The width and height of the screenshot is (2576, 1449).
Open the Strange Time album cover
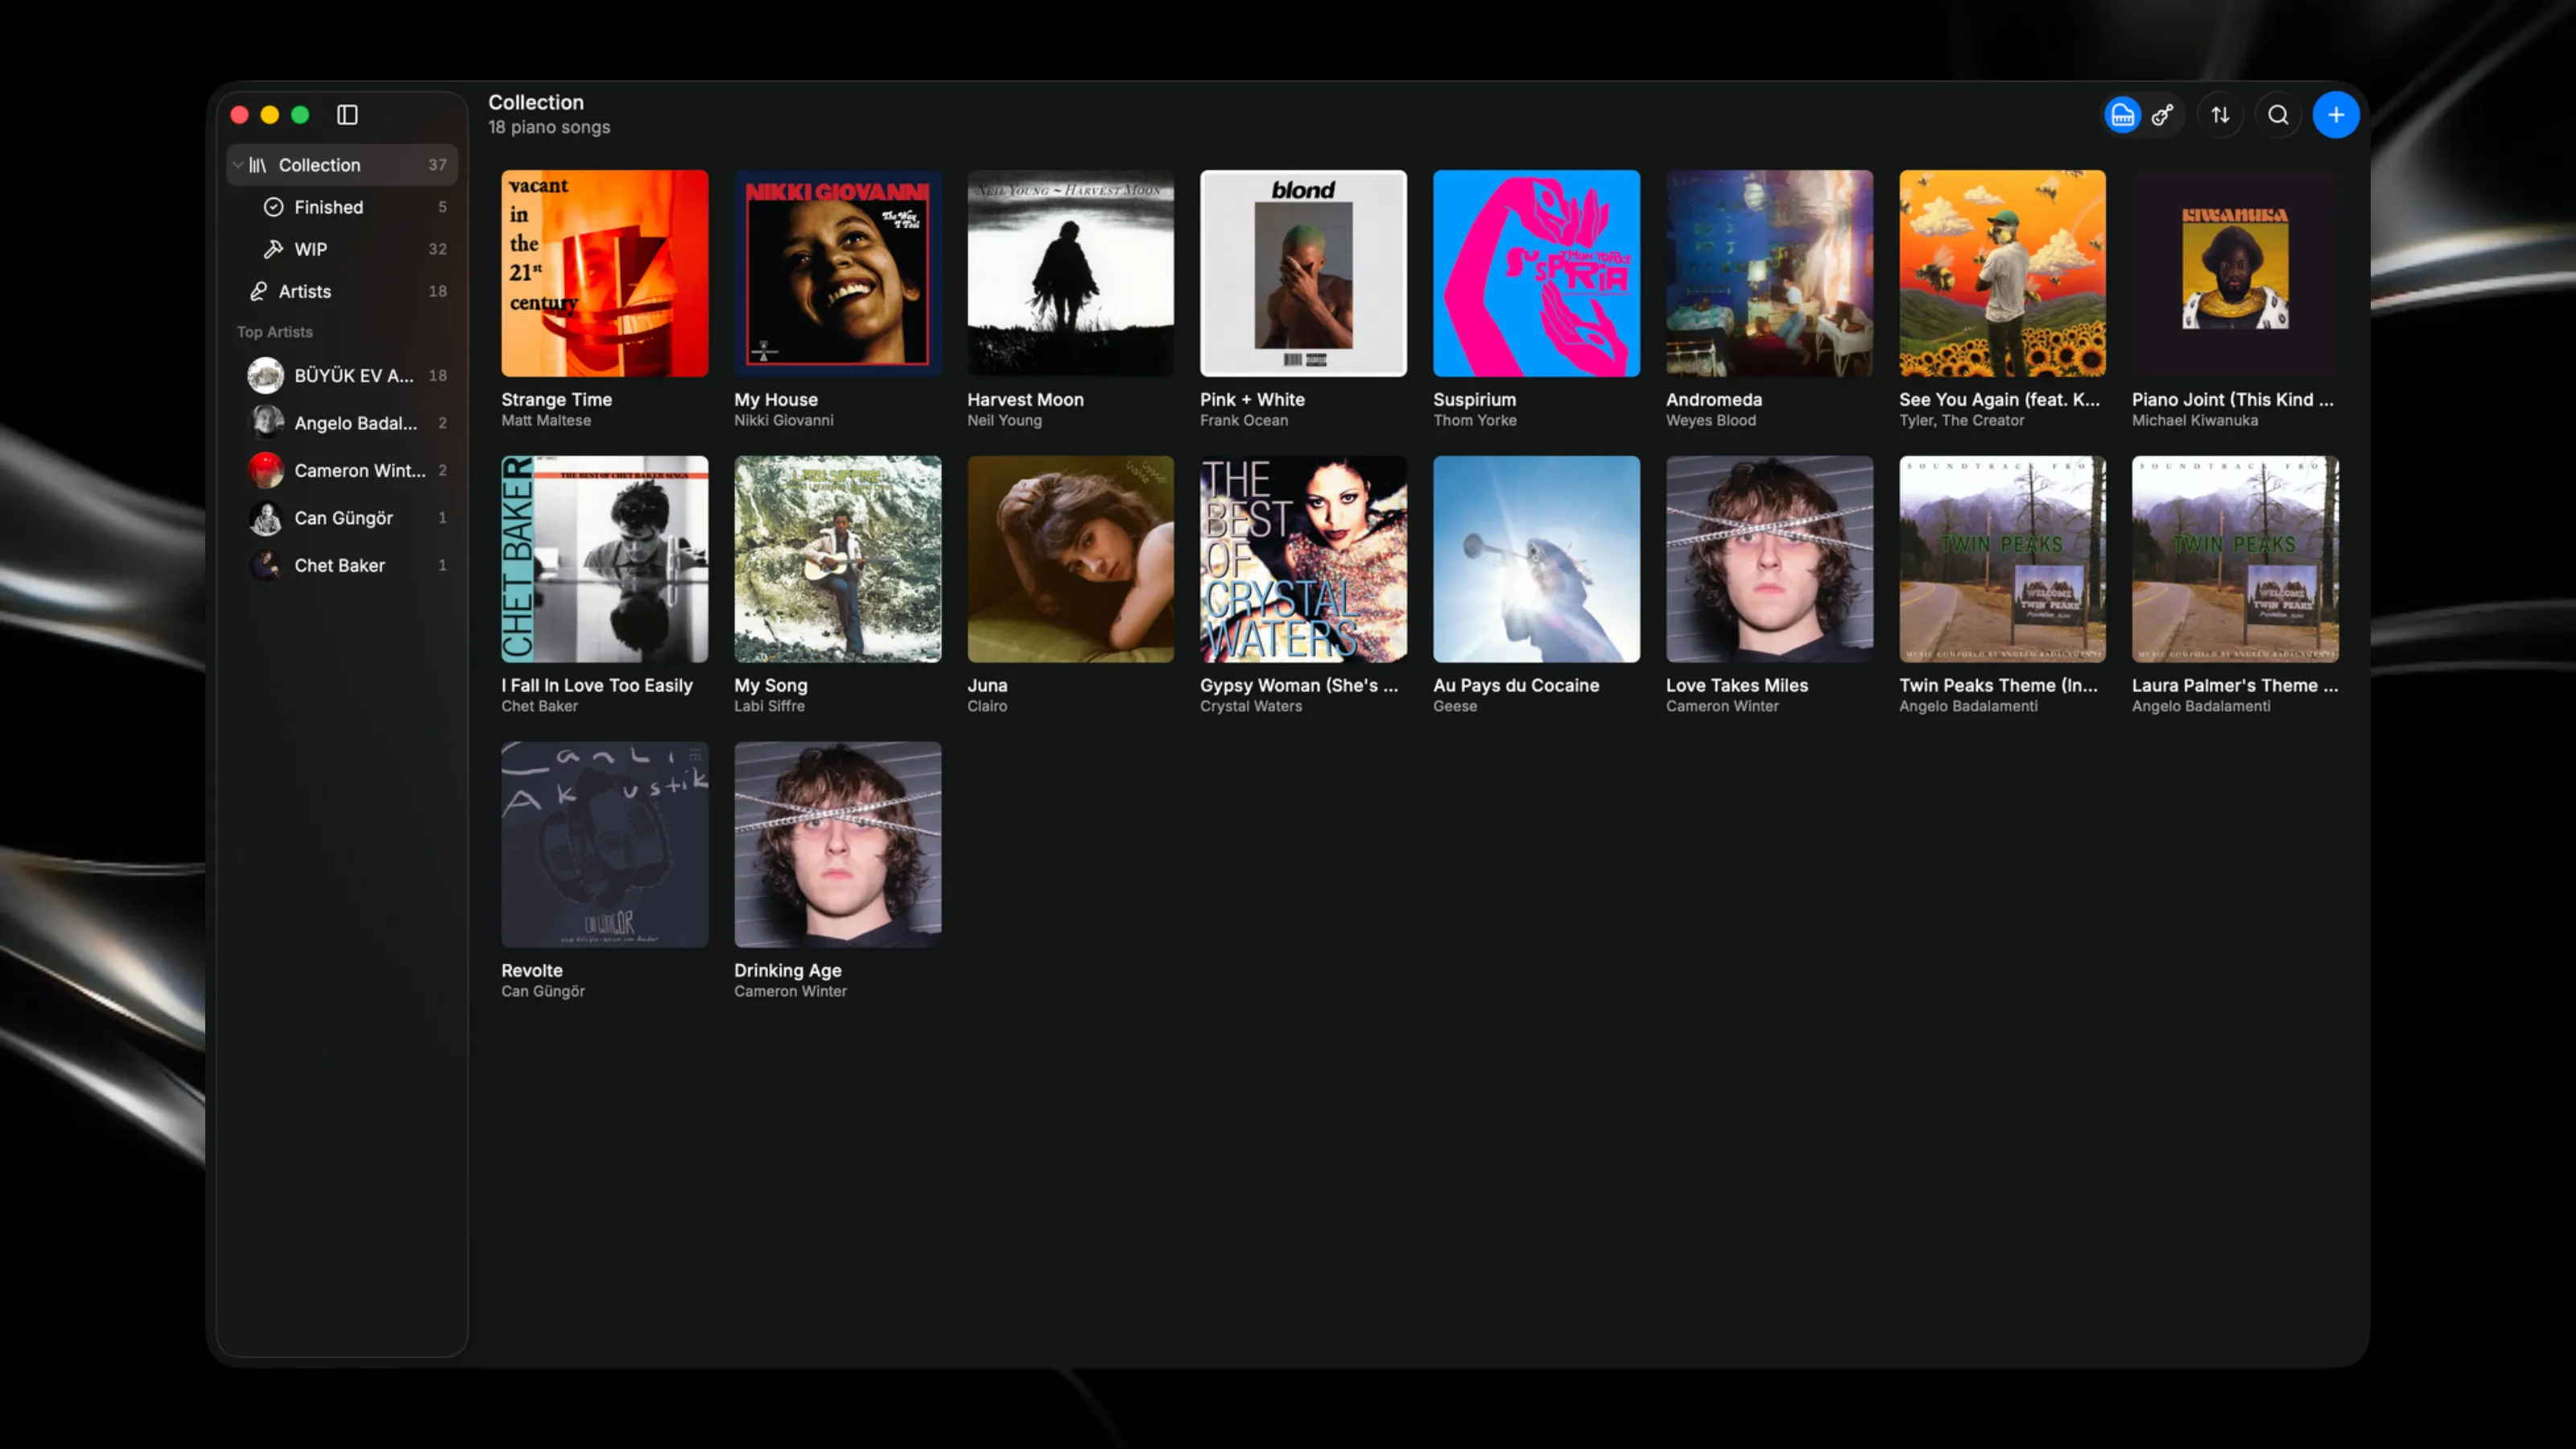pyautogui.click(x=605, y=273)
